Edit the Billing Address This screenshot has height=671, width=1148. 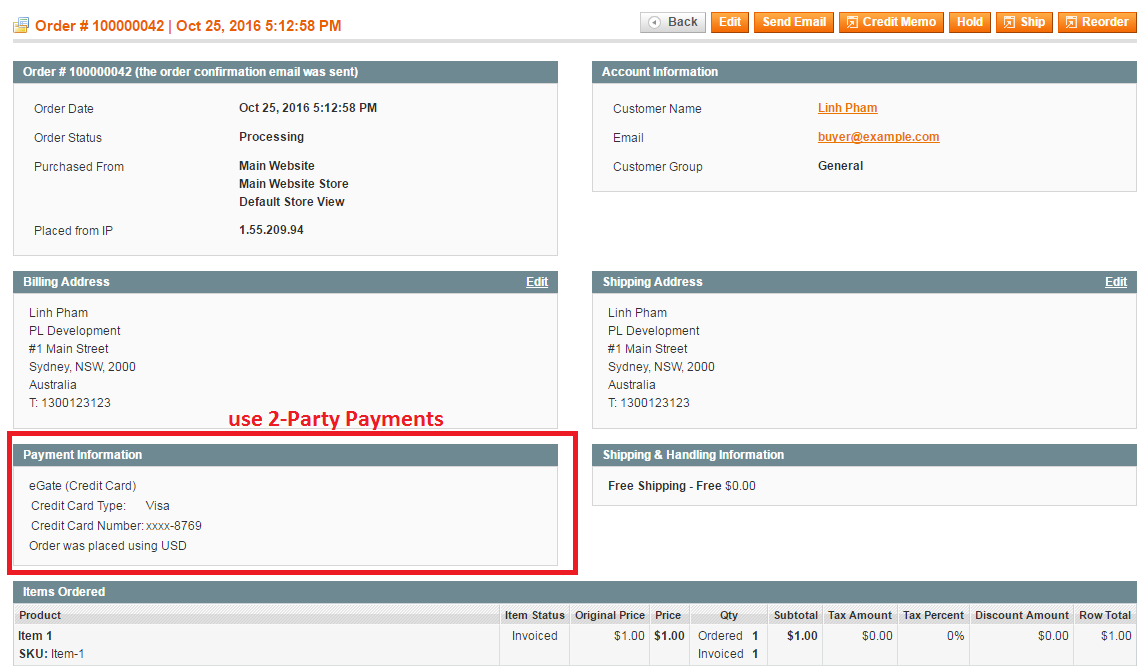537,282
